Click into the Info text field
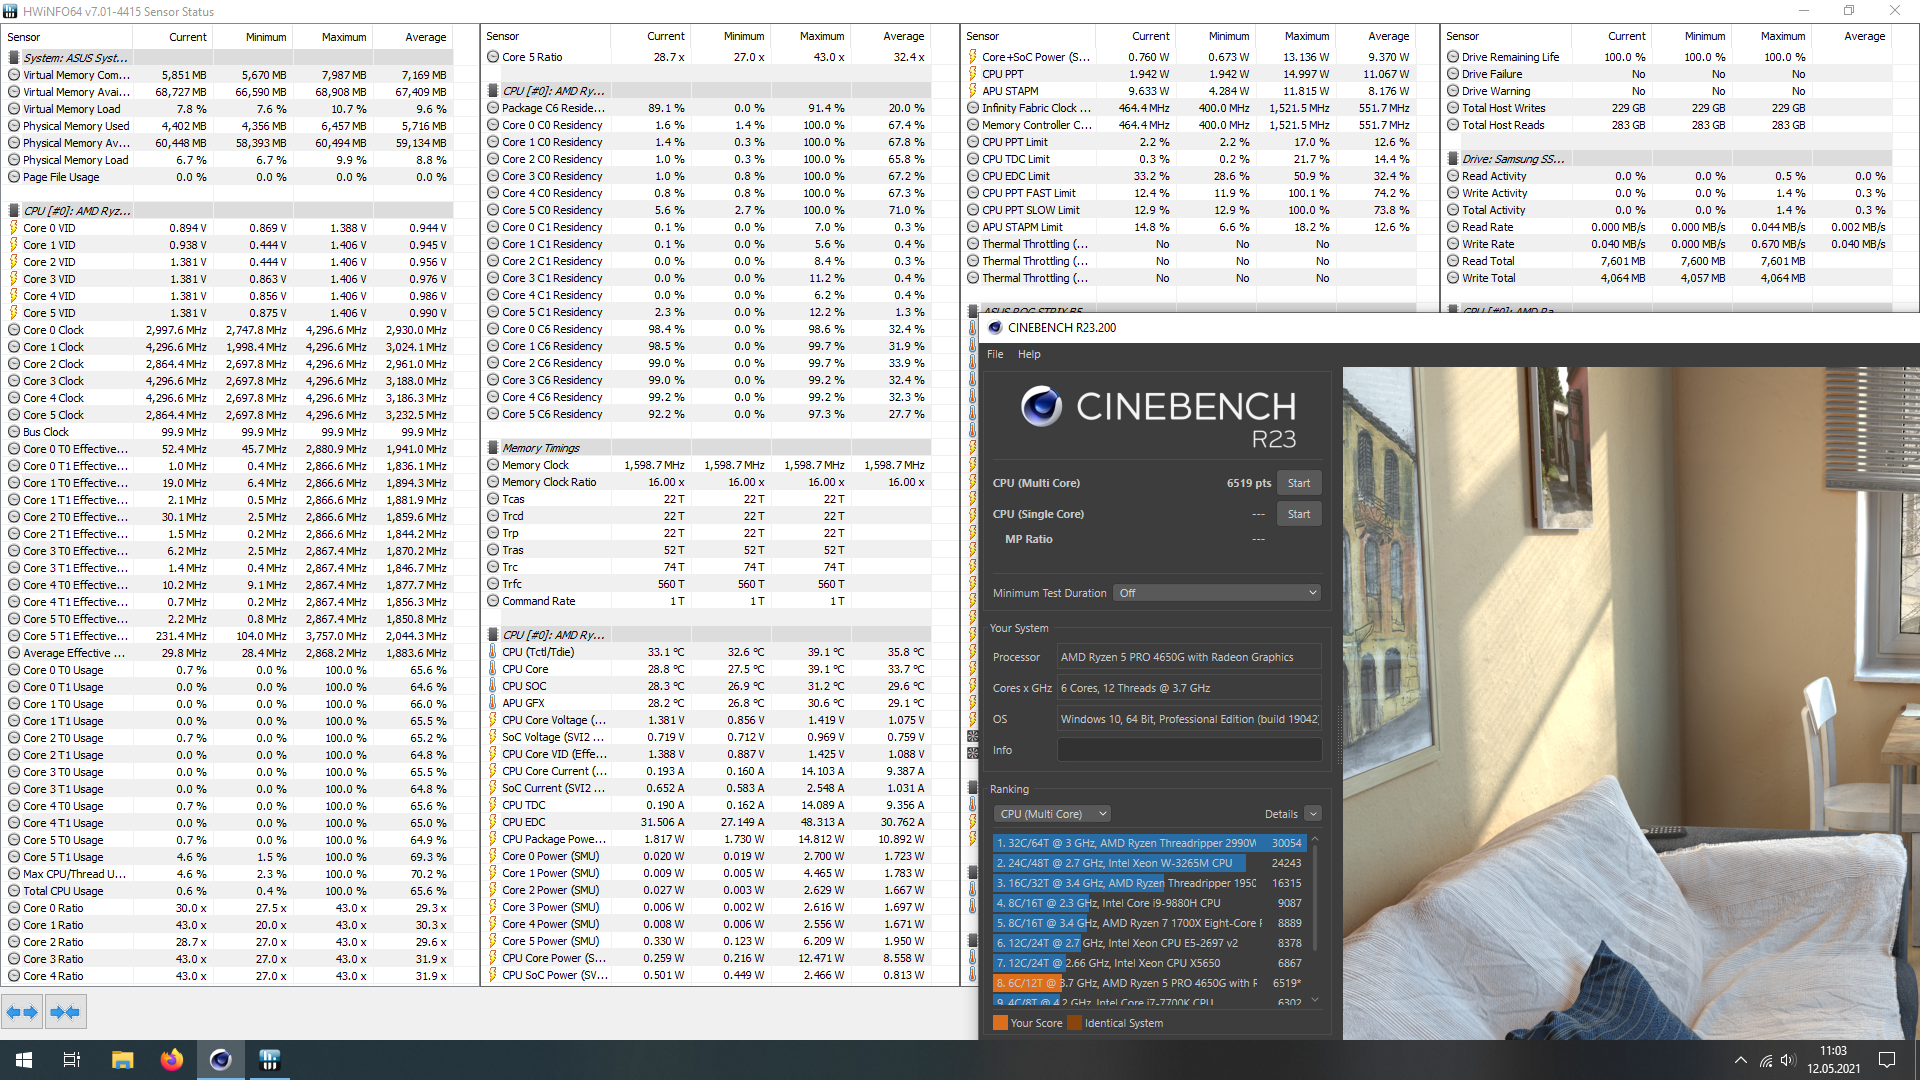Image resolution: width=1920 pixels, height=1080 pixels. click(x=1189, y=750)
